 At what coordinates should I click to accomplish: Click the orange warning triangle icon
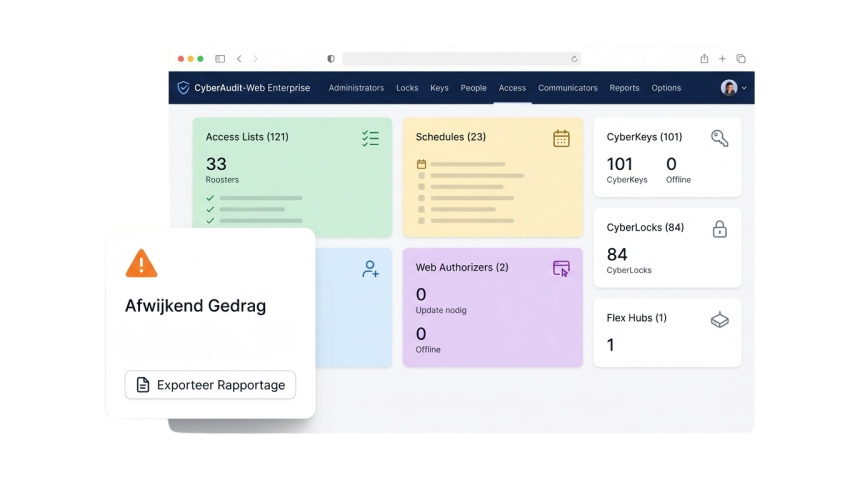click(141, 263)
